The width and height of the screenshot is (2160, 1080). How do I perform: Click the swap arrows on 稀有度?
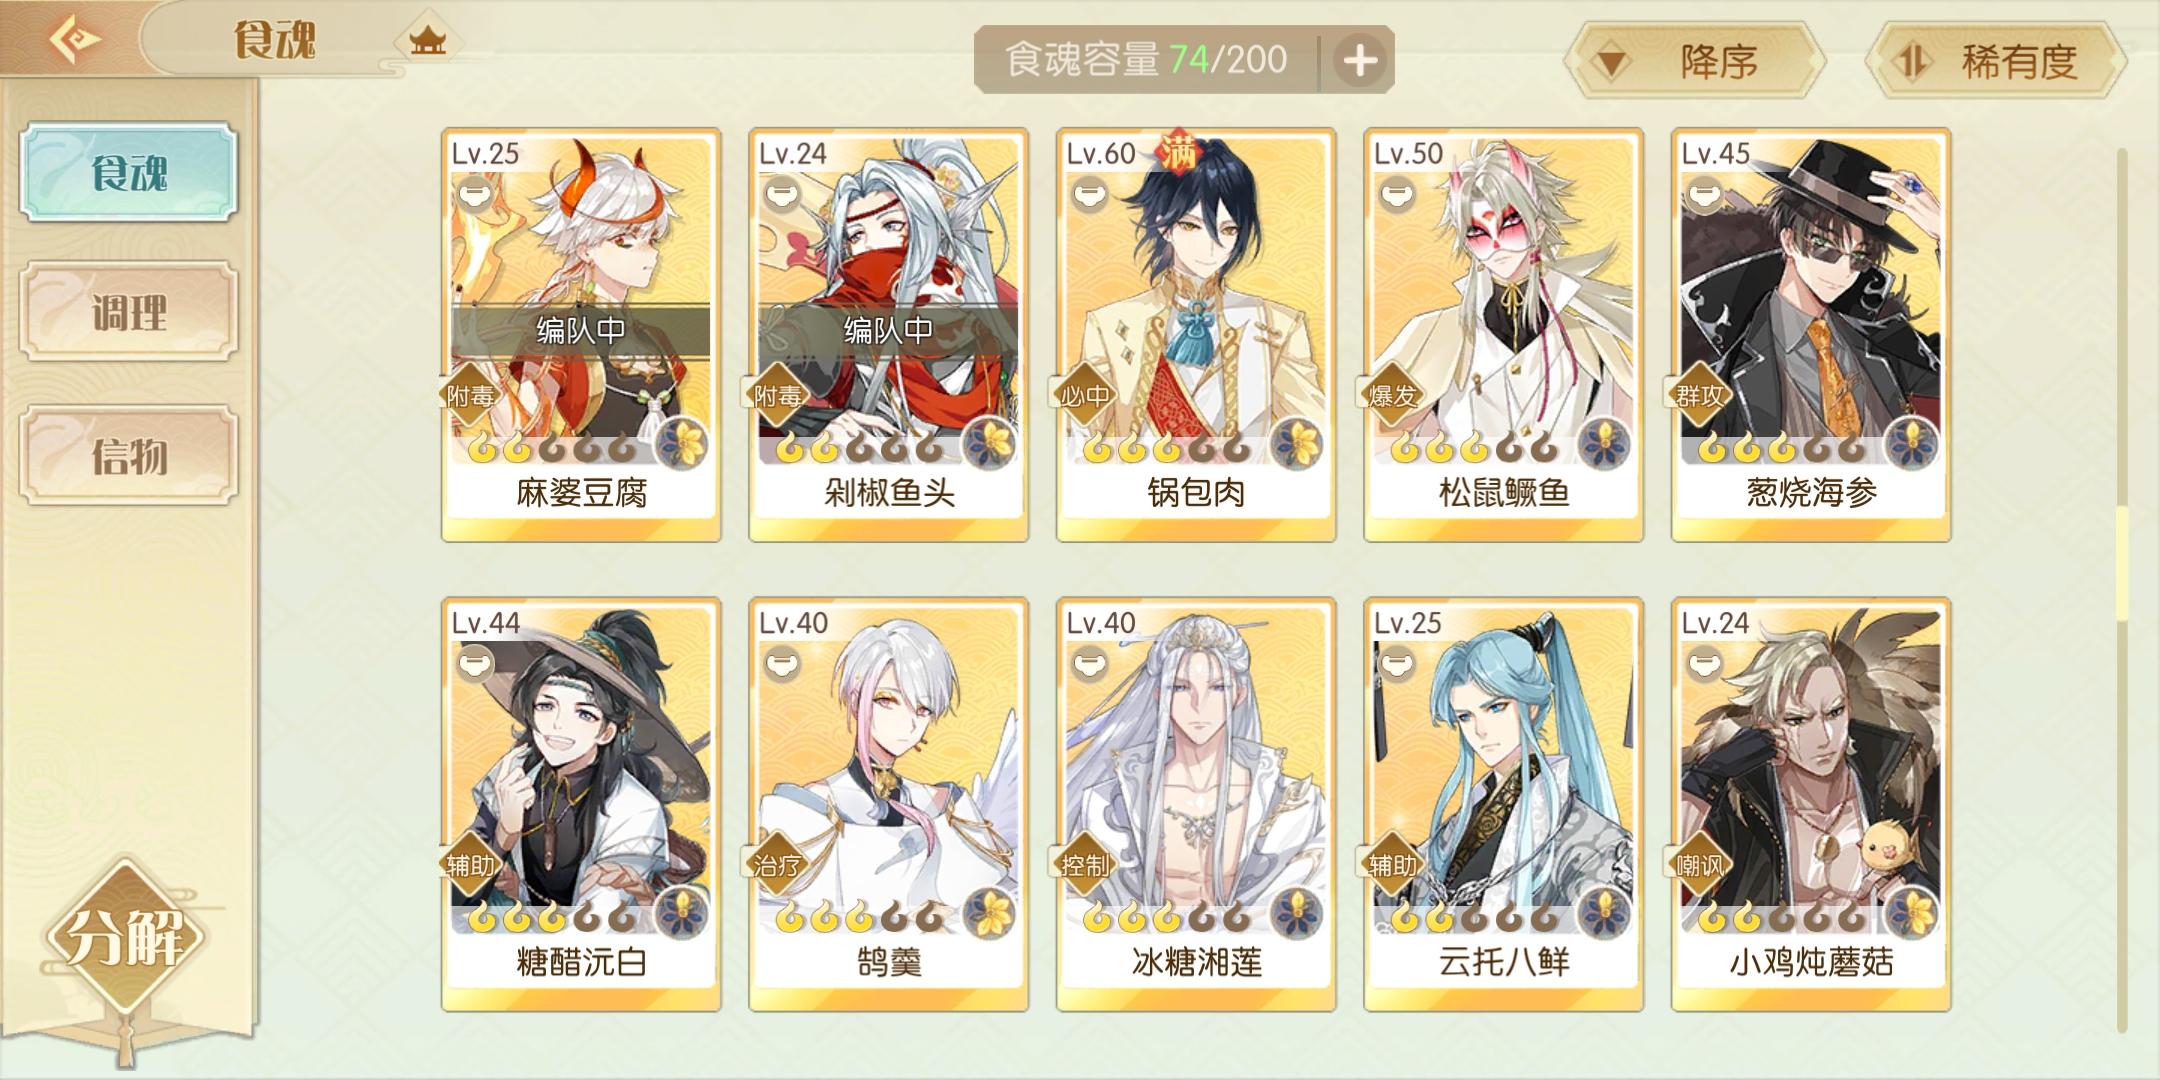1911,62
